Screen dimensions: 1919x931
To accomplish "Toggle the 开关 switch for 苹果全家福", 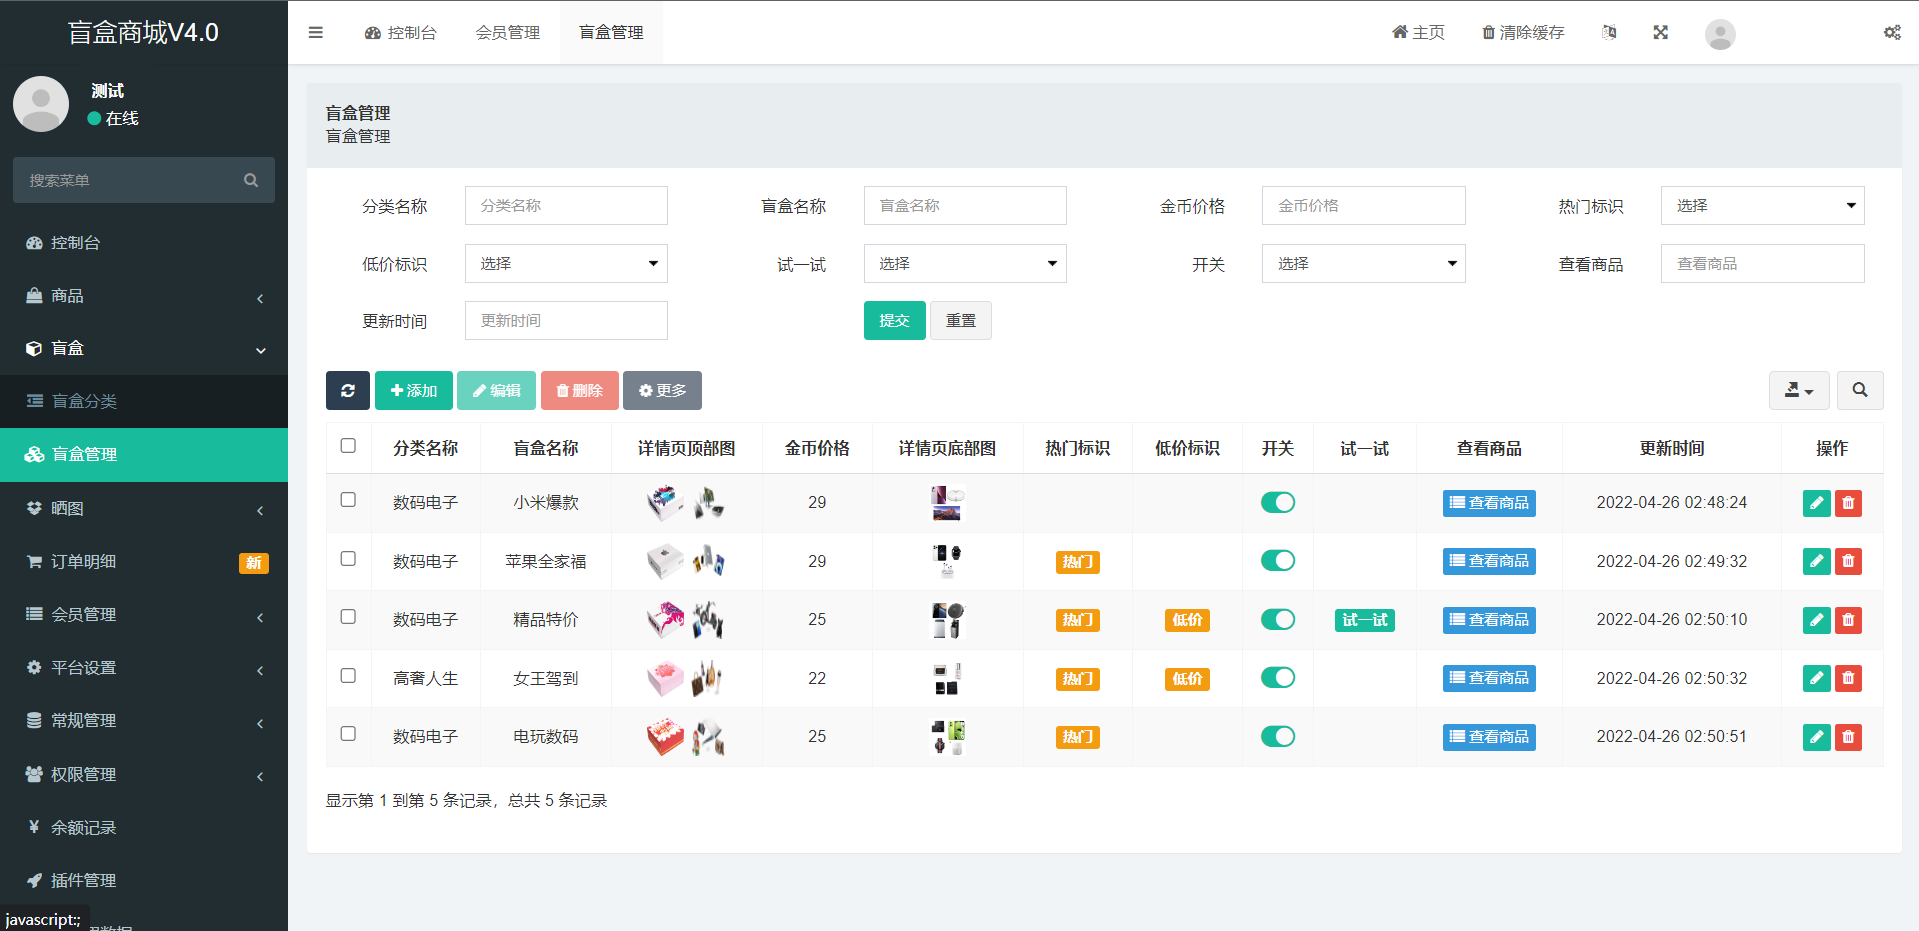I will [x=1278, y=561].
